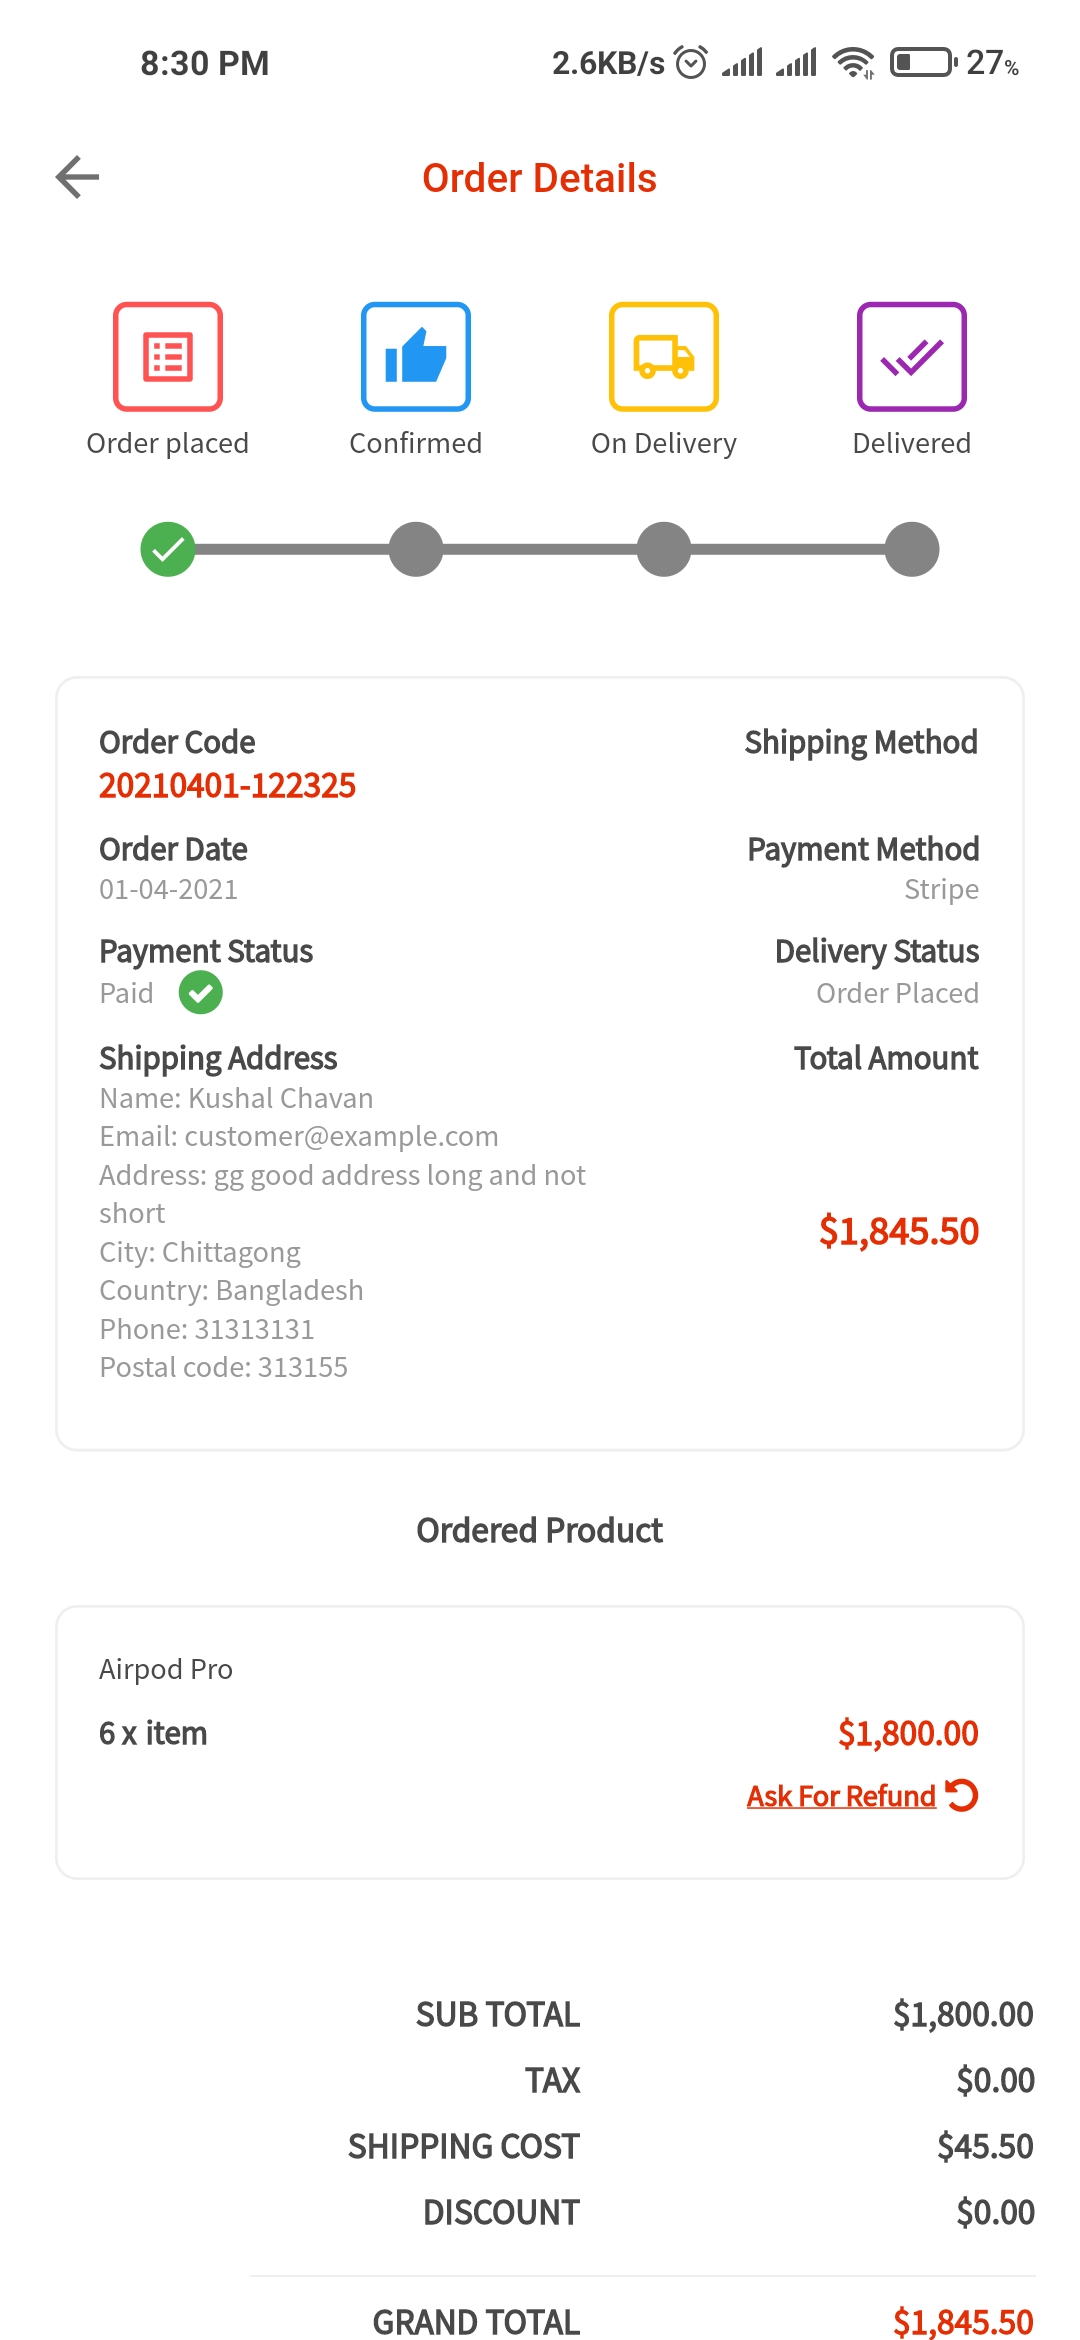Tap the green completed step on progress bar
Image resolution: width=1080 pixels, height=2340 pixels.
point(168,549)
